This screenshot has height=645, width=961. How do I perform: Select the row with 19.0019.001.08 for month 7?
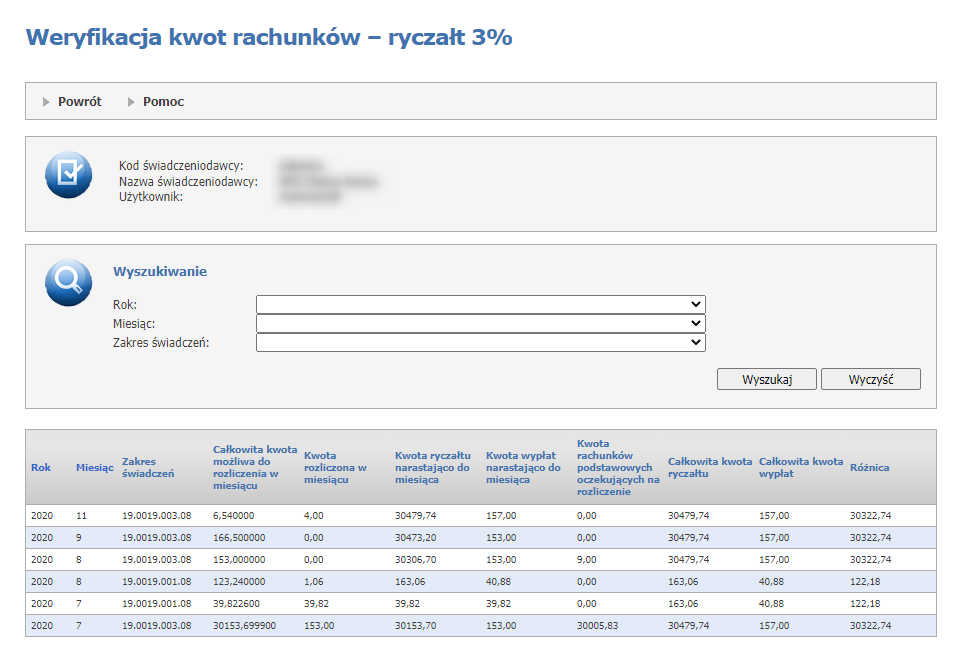point(480,603)
